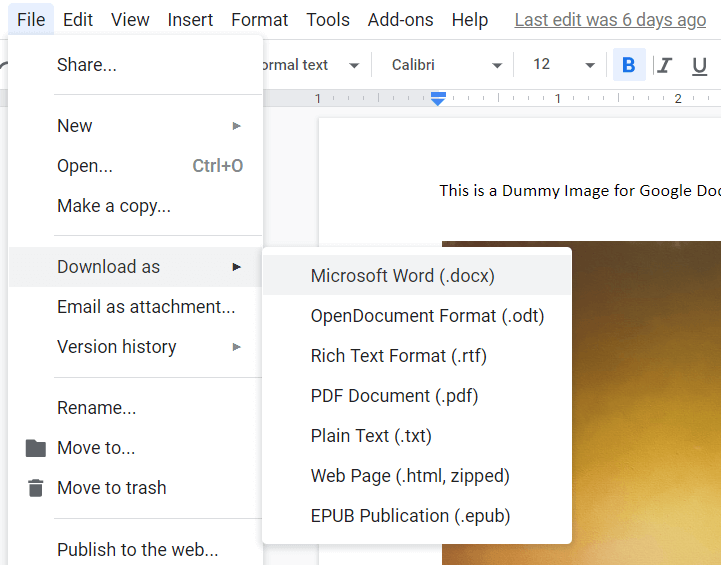
Task: Open the font size 12 dropdown
Action: coord(563,65)
